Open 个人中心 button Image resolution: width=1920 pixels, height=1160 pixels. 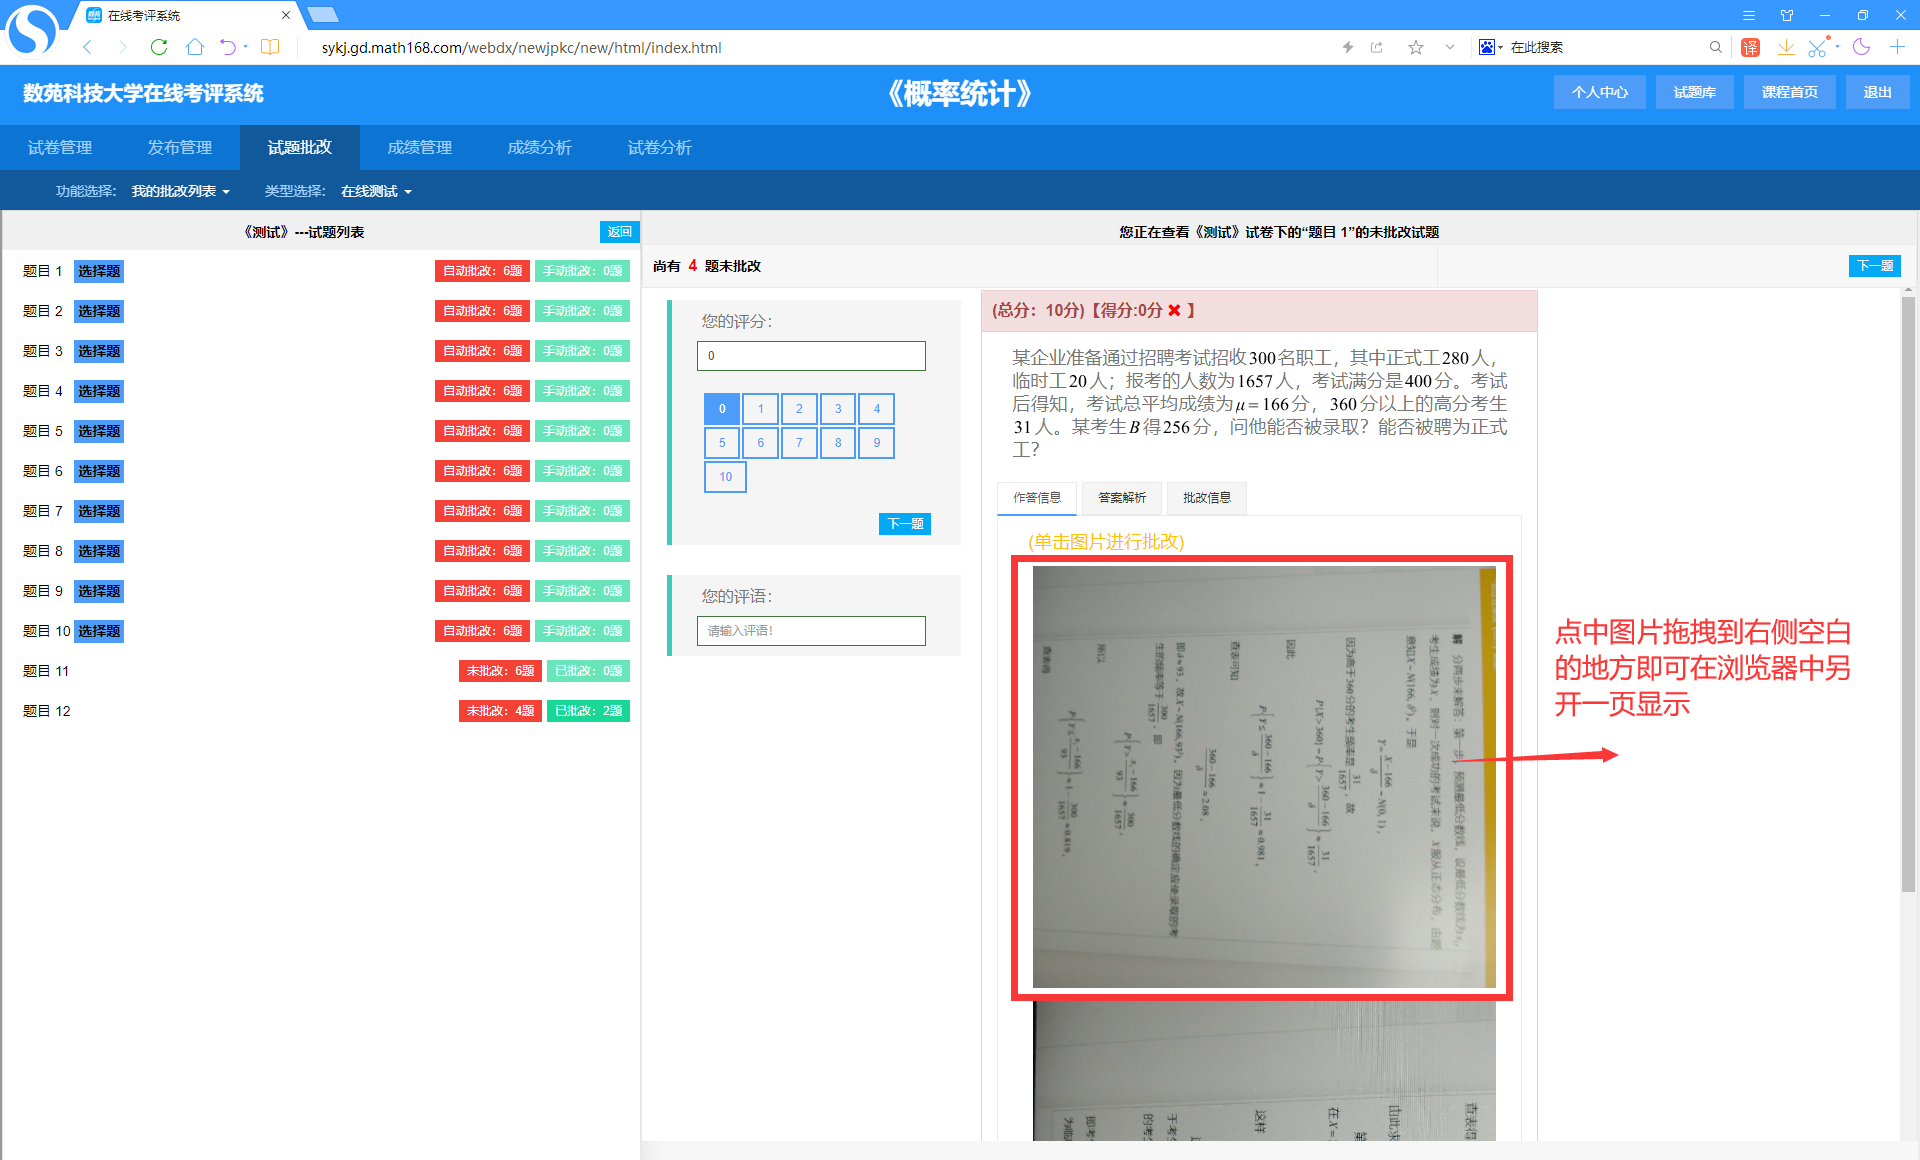click(1599, 92)
